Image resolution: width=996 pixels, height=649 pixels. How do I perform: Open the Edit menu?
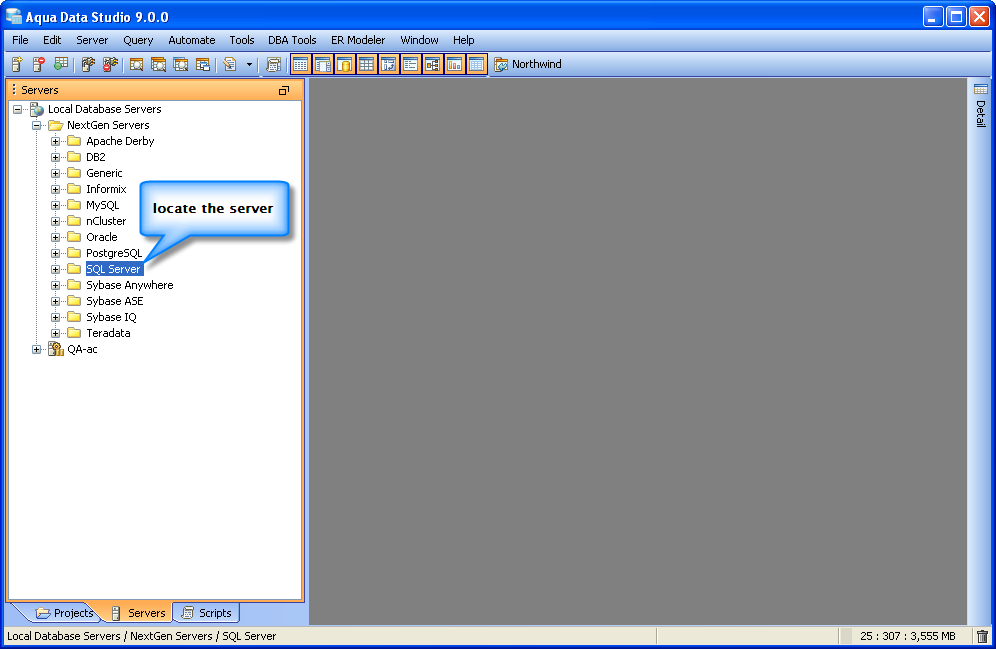pyautogui.click(x=52, y=40)
